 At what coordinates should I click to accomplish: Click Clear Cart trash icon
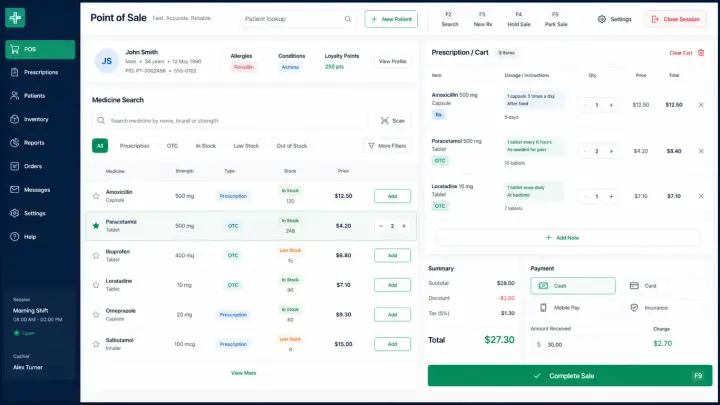[x=701, y=53]
